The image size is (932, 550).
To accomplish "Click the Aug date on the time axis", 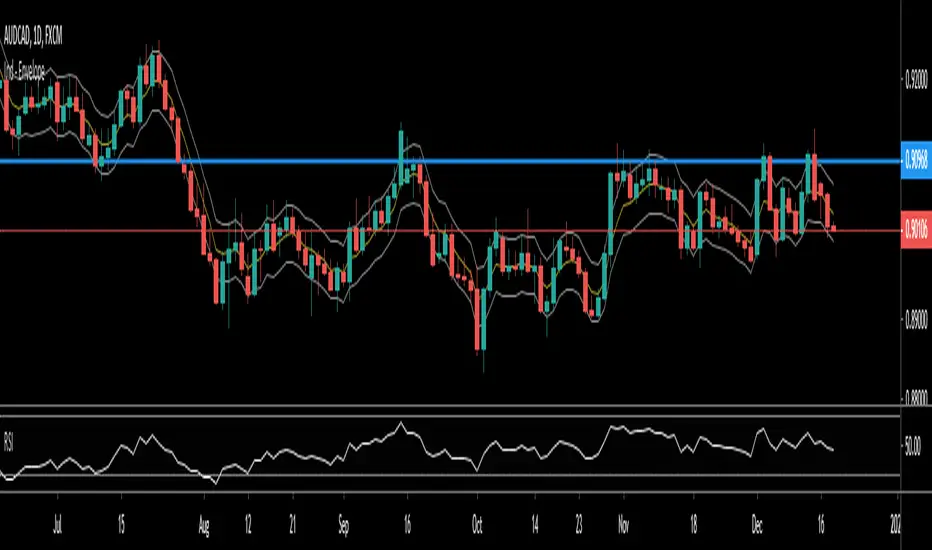I will [x=204, y=527].
